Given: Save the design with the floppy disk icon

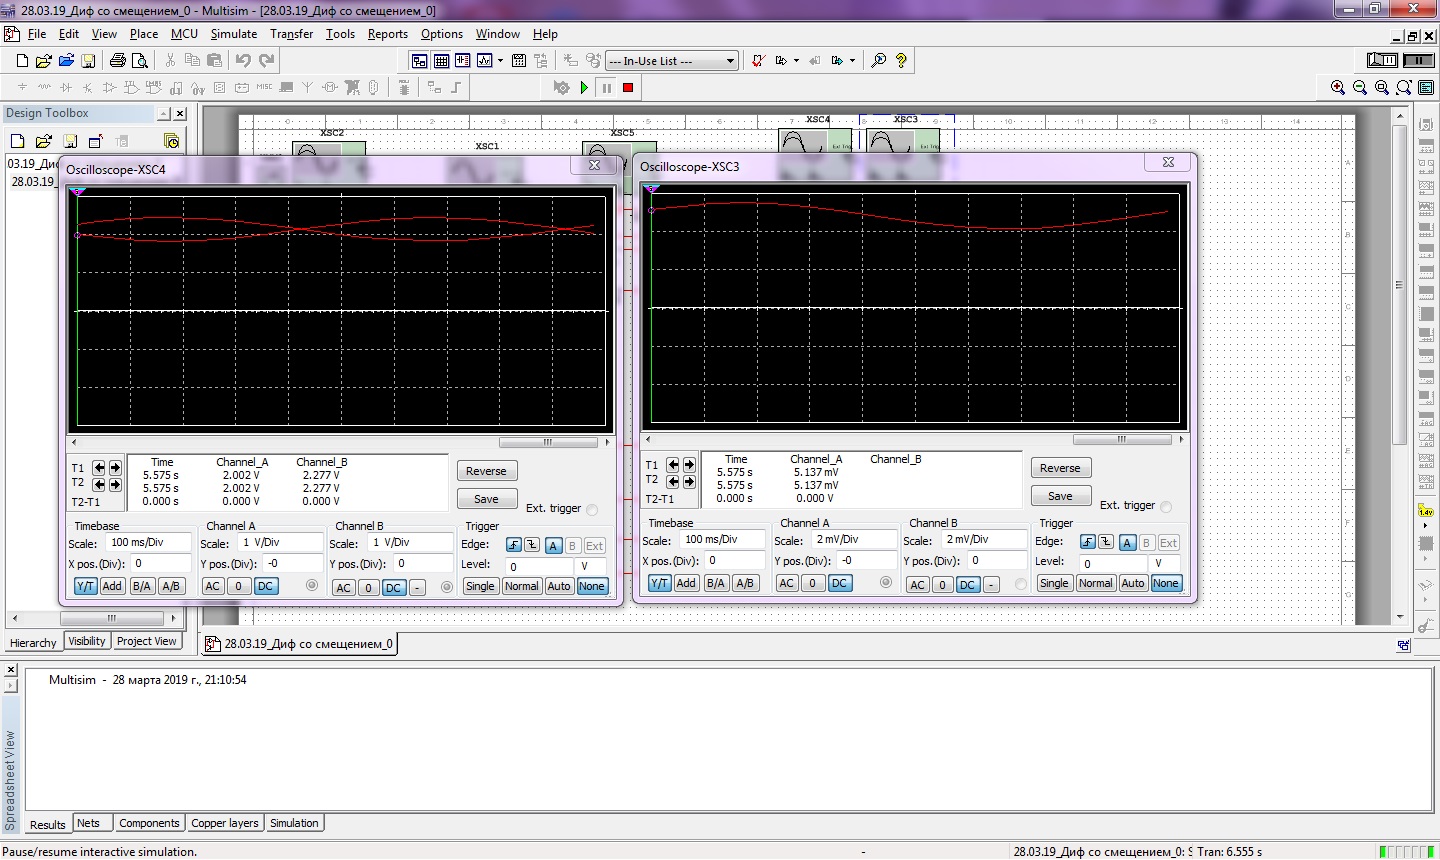Looking at the screenshot, I should point(90,61).
